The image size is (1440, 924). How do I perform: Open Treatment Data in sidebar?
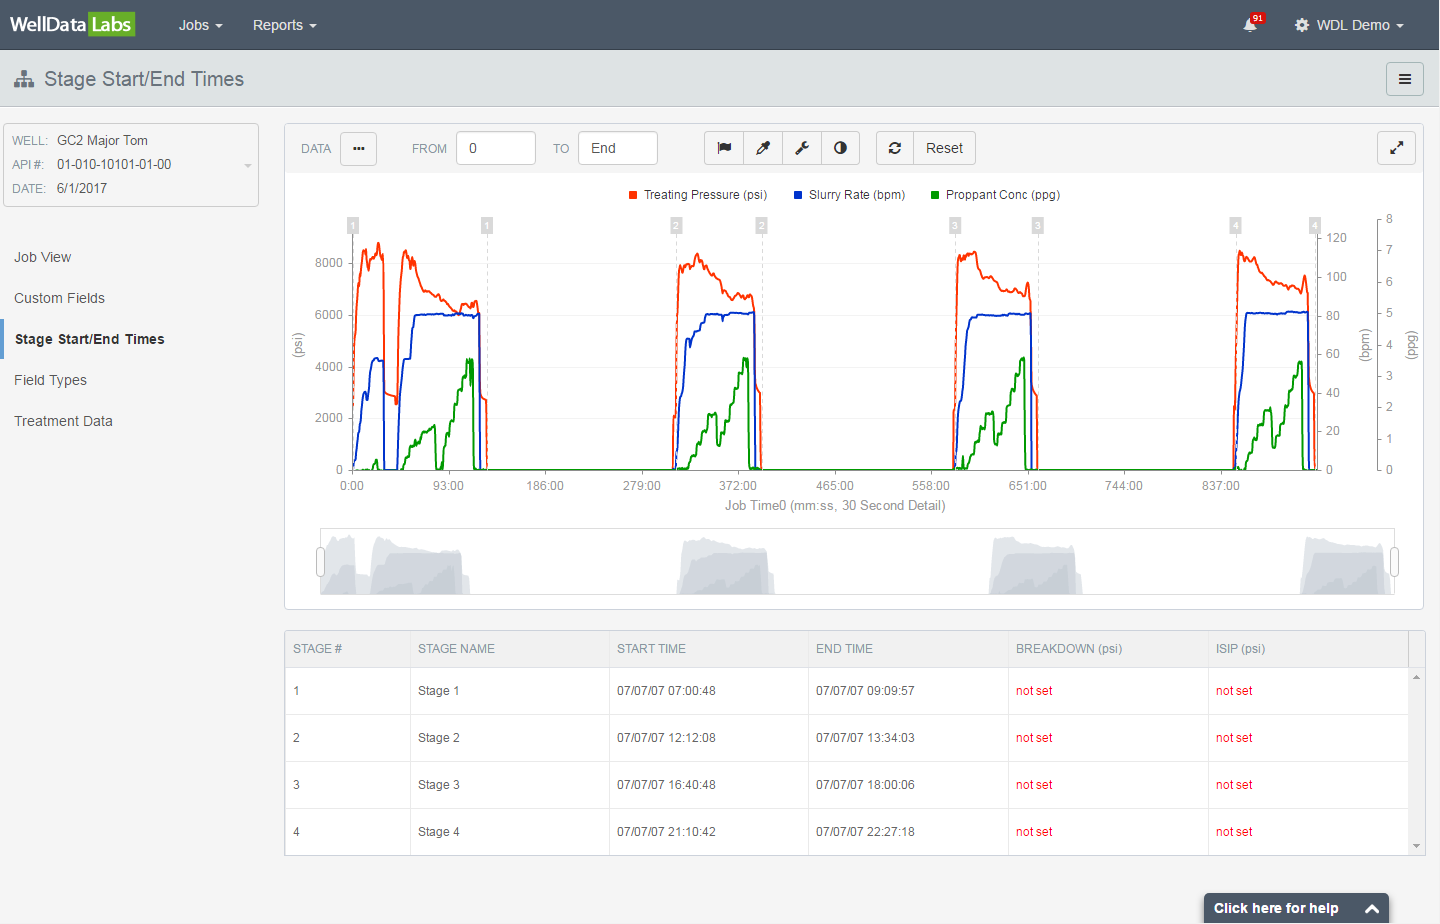(63, 421)
